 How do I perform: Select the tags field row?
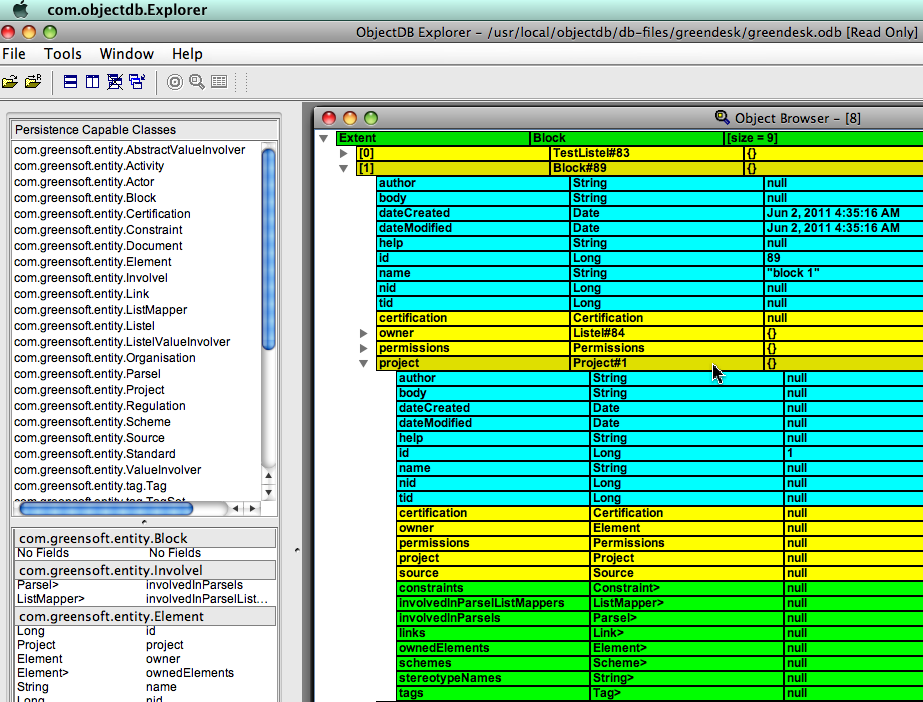click(659, 693)
